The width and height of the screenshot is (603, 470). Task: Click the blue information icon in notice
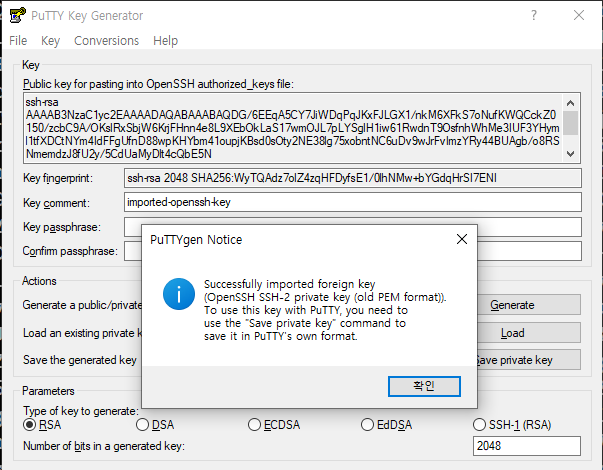pos(179,294)
